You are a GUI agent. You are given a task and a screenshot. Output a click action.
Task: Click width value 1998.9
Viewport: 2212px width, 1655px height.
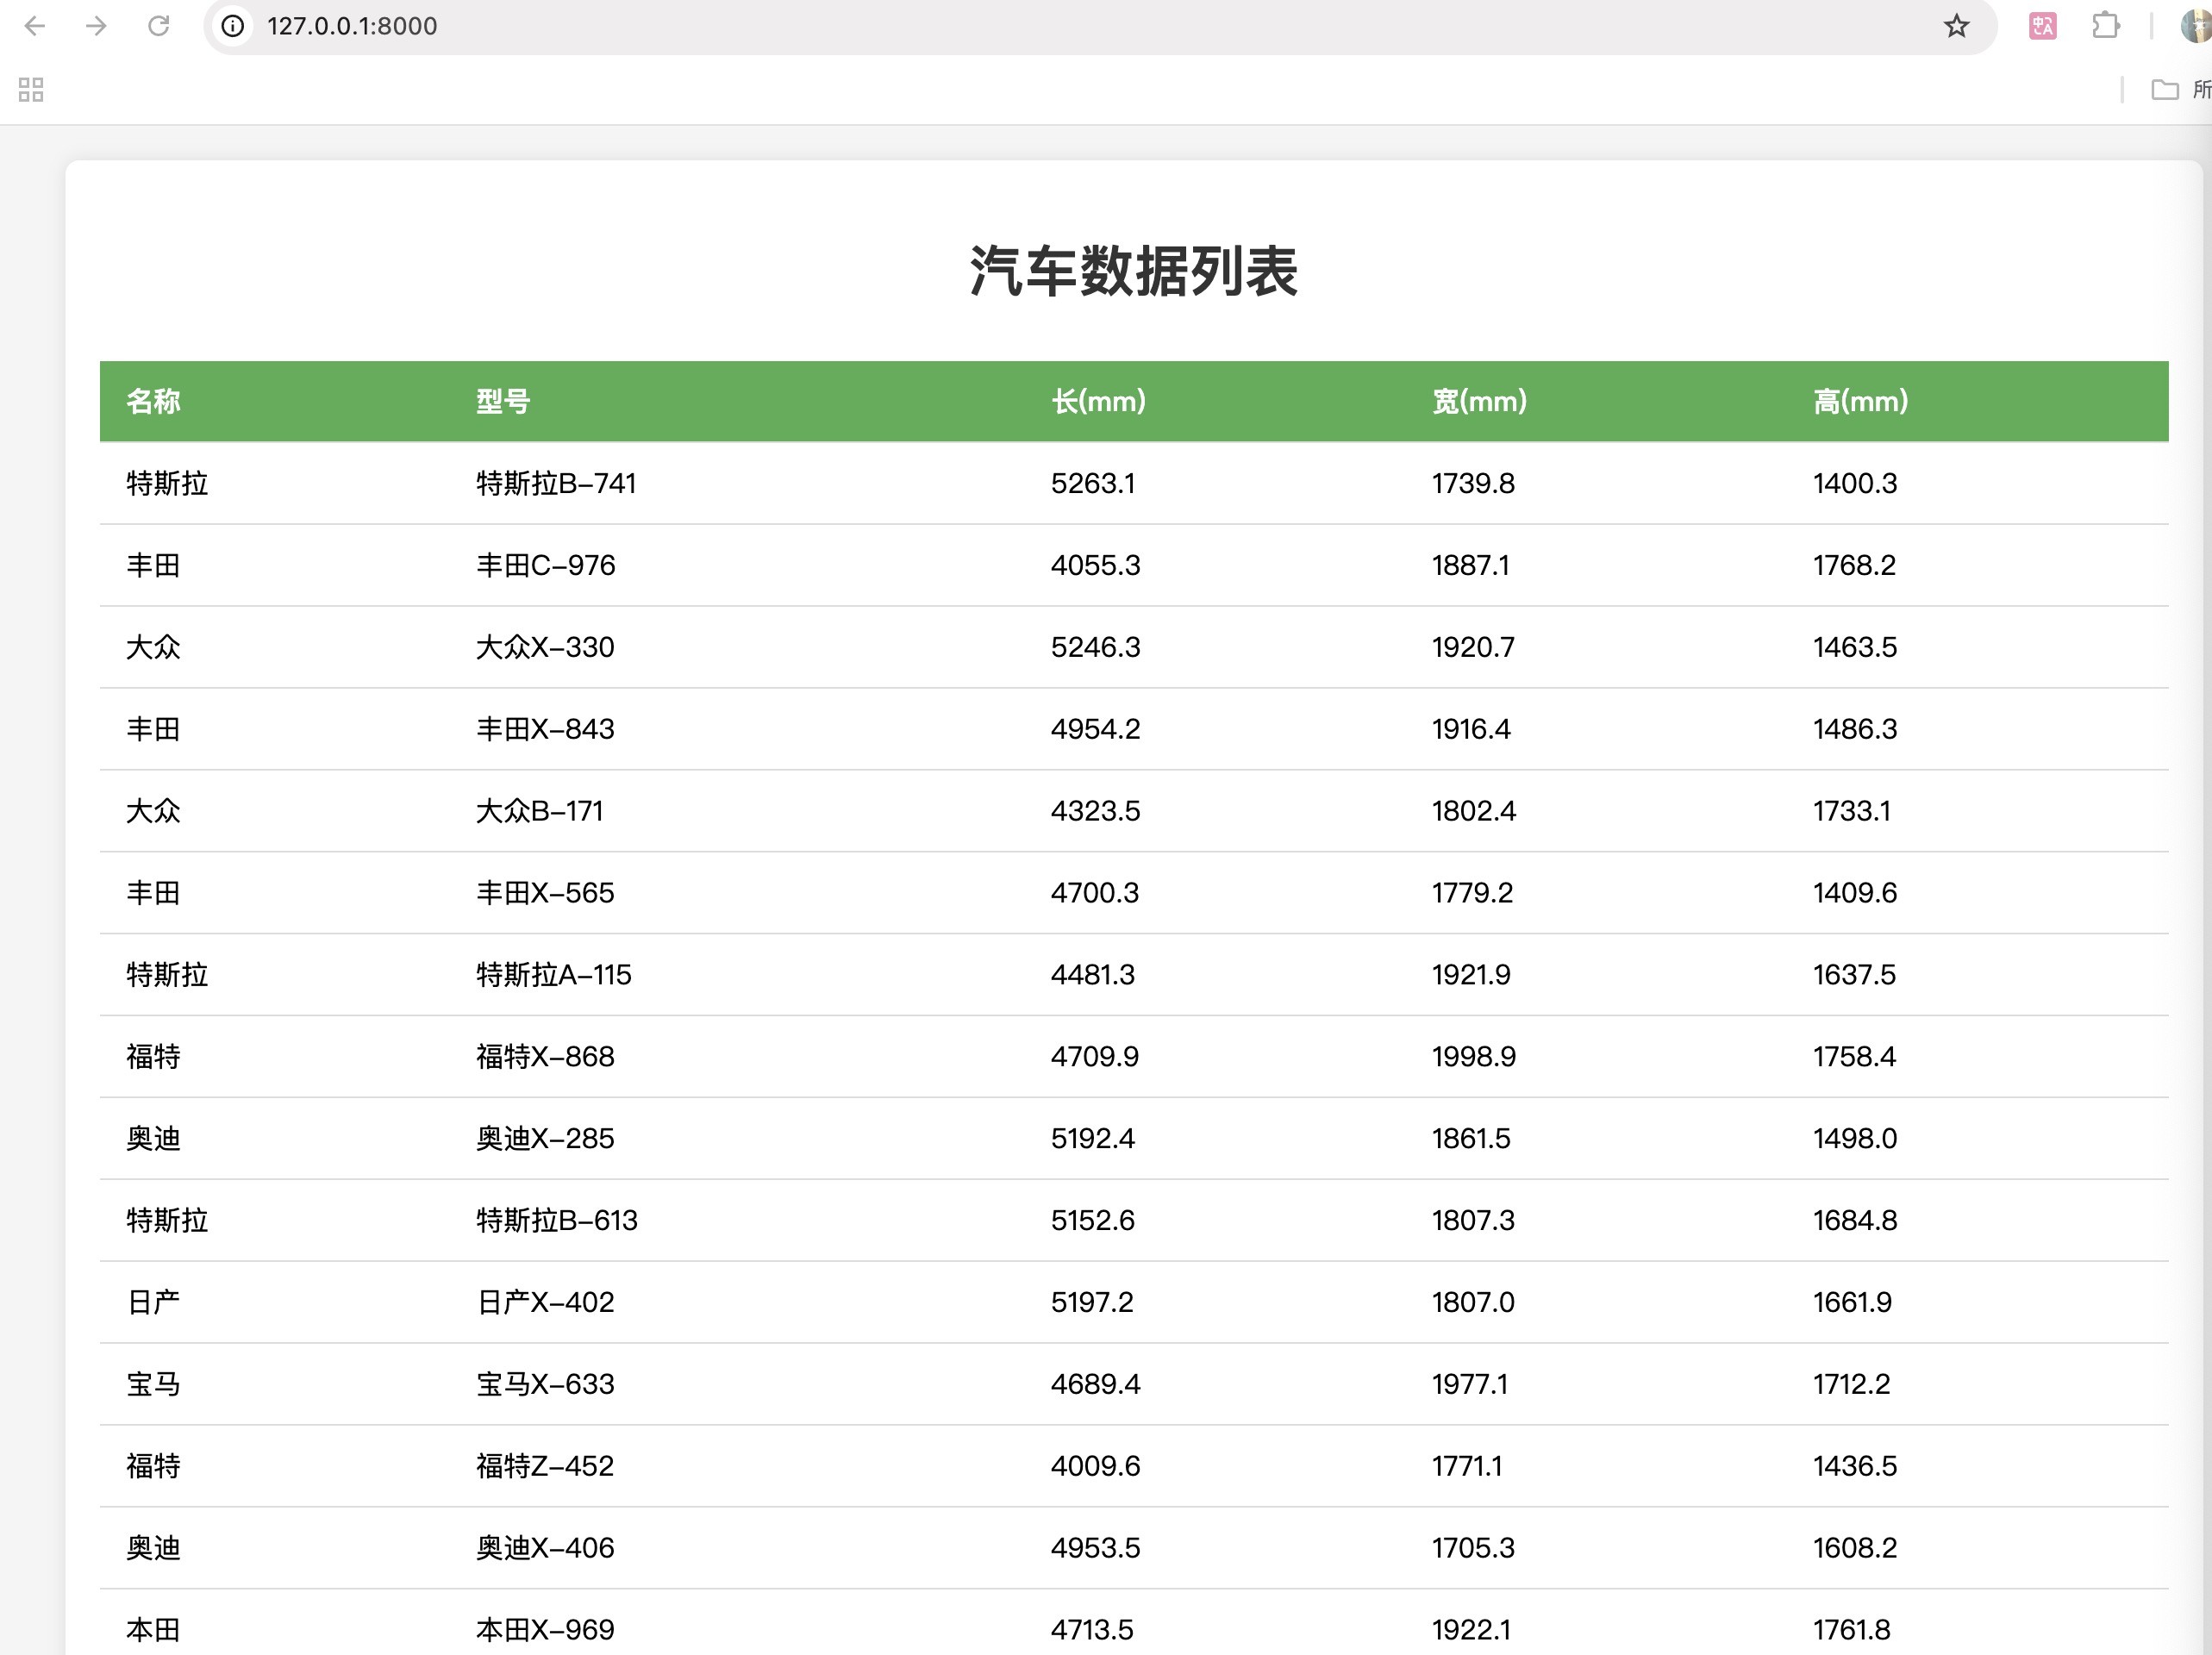coord(1474,1057)
